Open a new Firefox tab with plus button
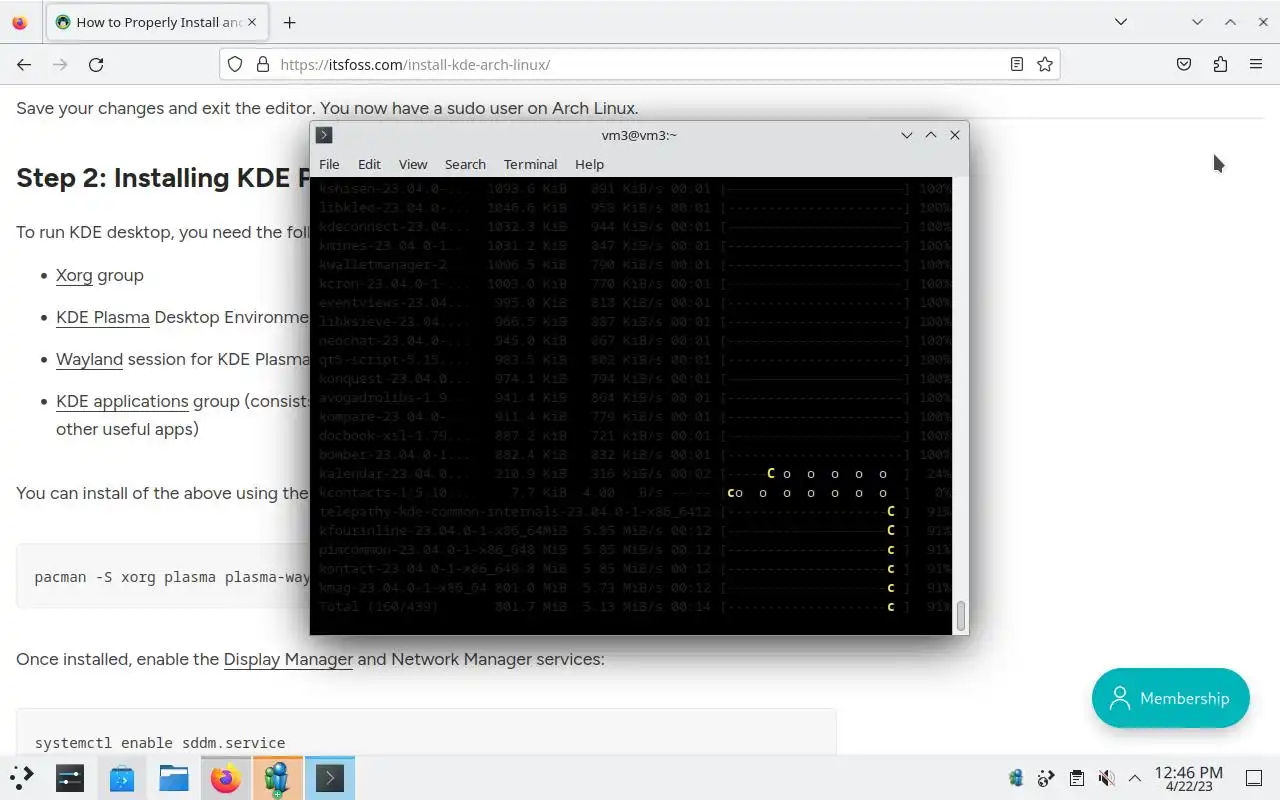The image size is (1280, 800). (289, 22)
